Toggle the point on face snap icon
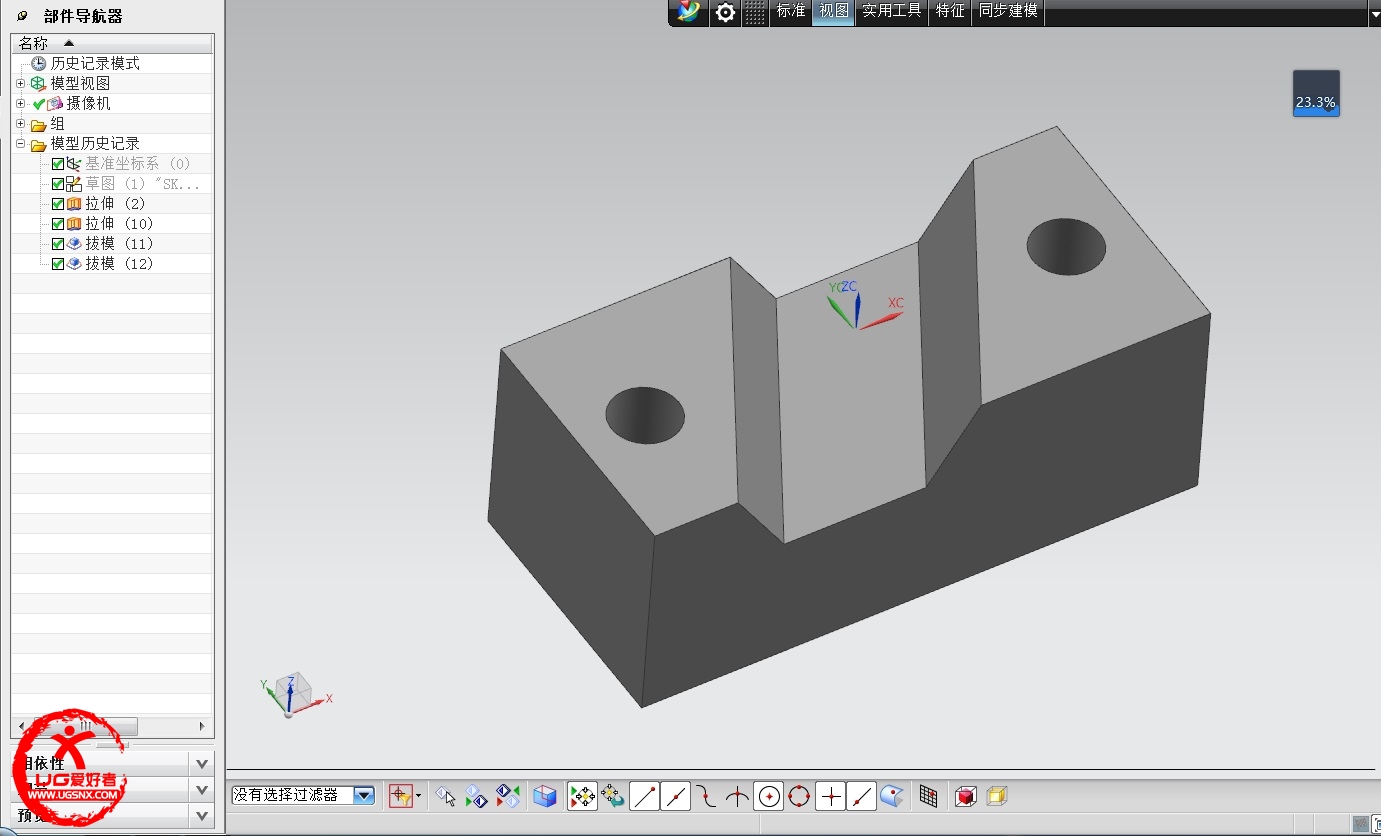The height and width of the screenshot is (836, 1381). (892, 796)
